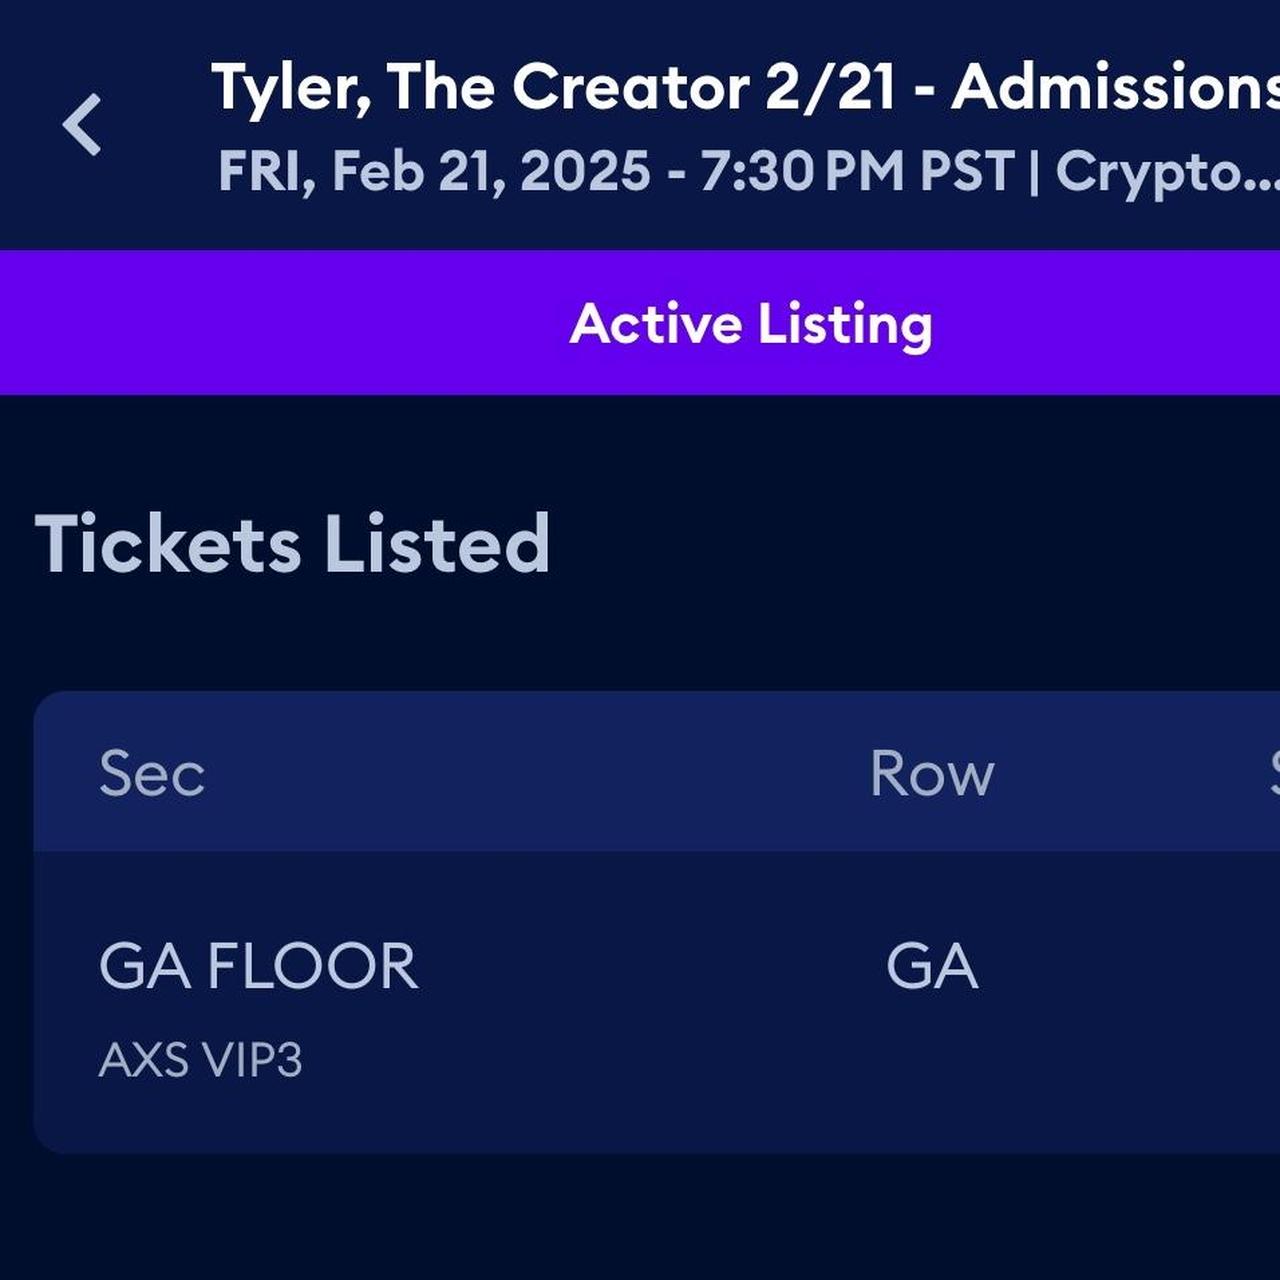Click the Tickets Listed heading
1280x1280 pixels.
pyautogui.click(x=292, y=541)
